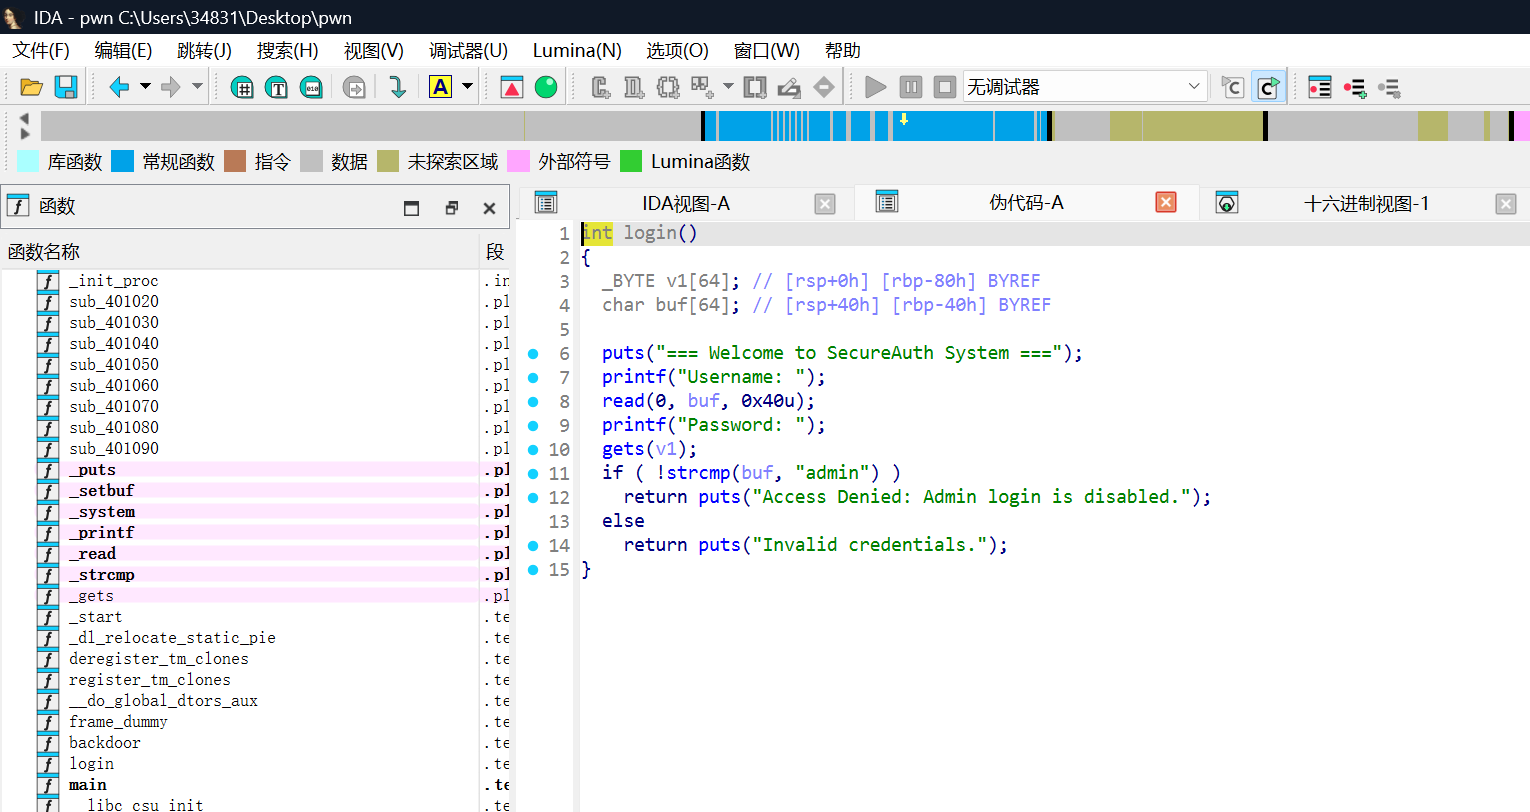
Task: Click the hash-symbol search toolbar icon
Action: click(242, 87)
